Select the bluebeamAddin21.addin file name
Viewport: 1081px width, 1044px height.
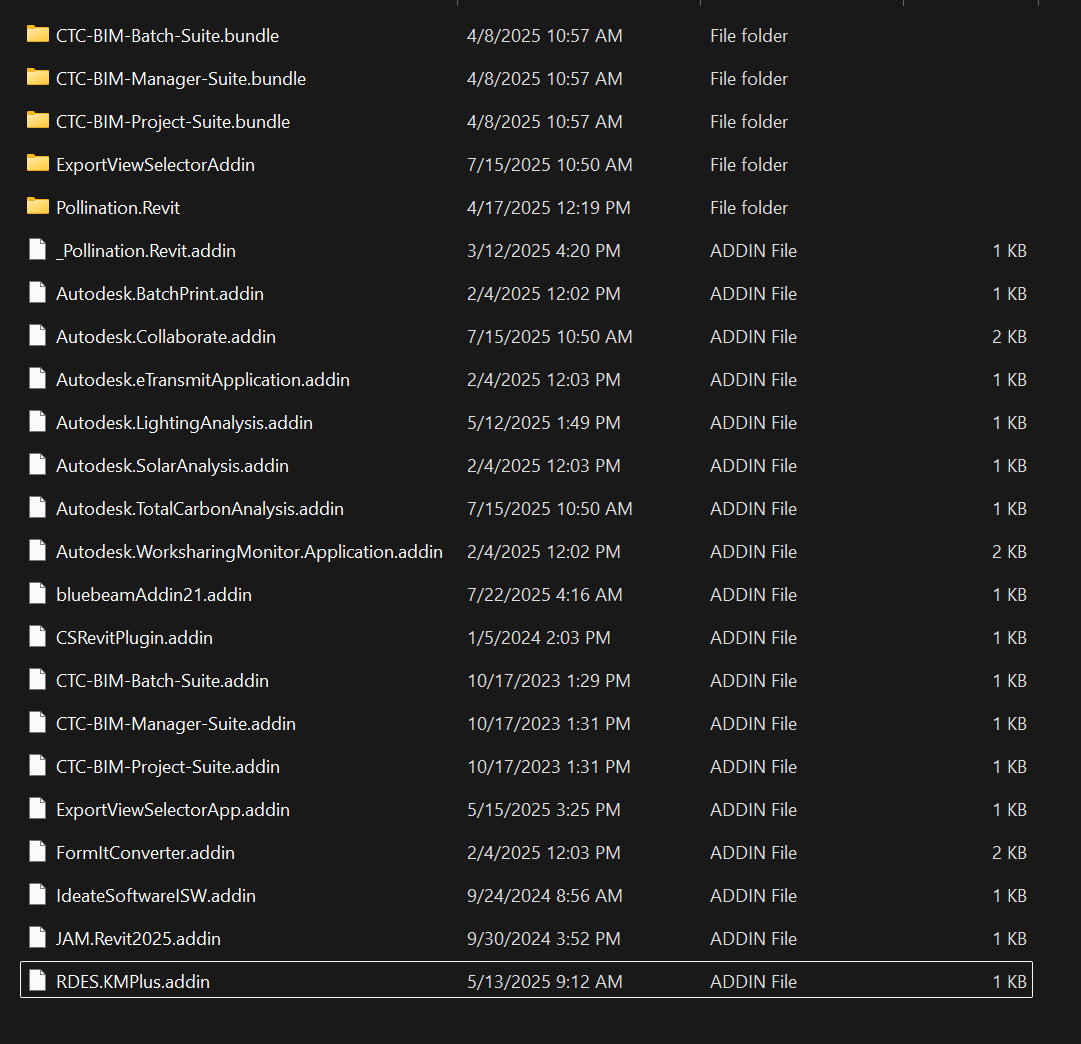click(x=154, y=594)
